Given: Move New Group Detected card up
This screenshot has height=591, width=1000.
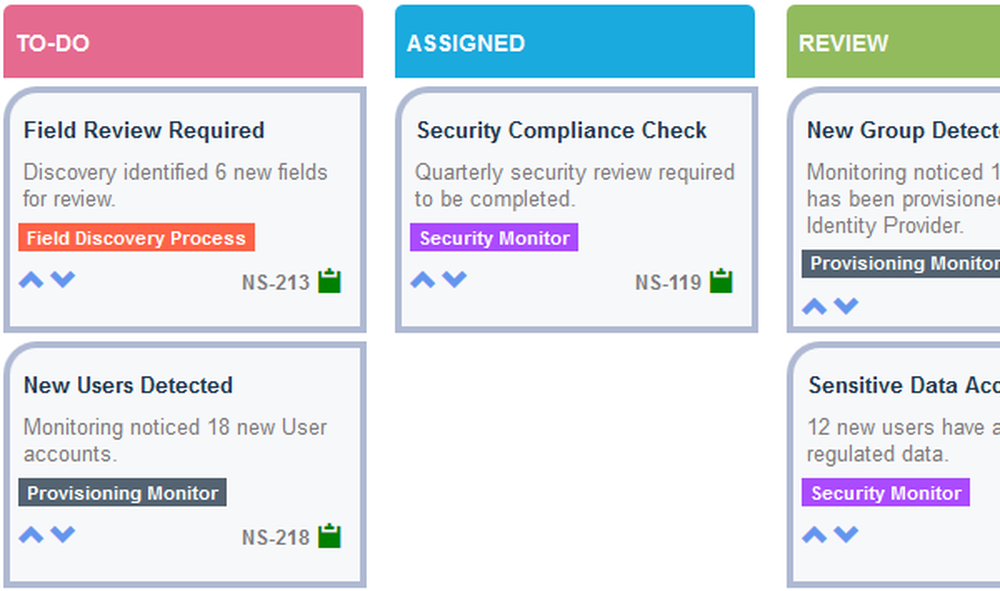Looking at the screenshot, I should point(814,306).
